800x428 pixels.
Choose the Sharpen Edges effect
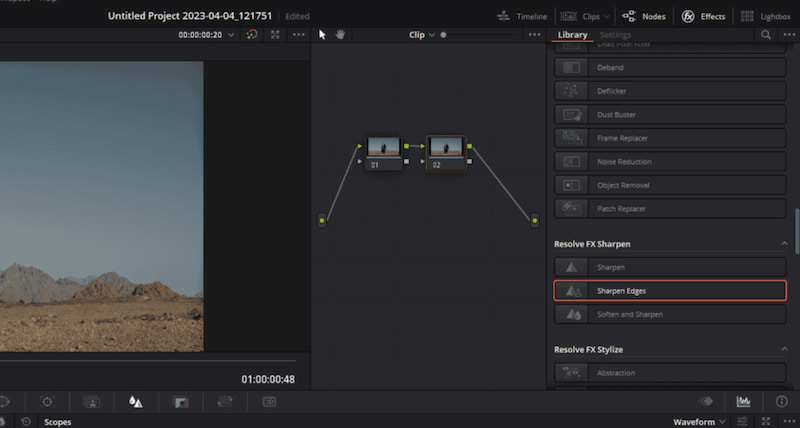pos(670,291)
